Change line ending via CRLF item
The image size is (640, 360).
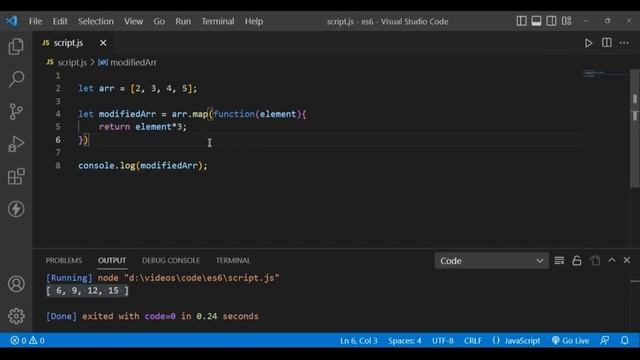tap(473, 340)
